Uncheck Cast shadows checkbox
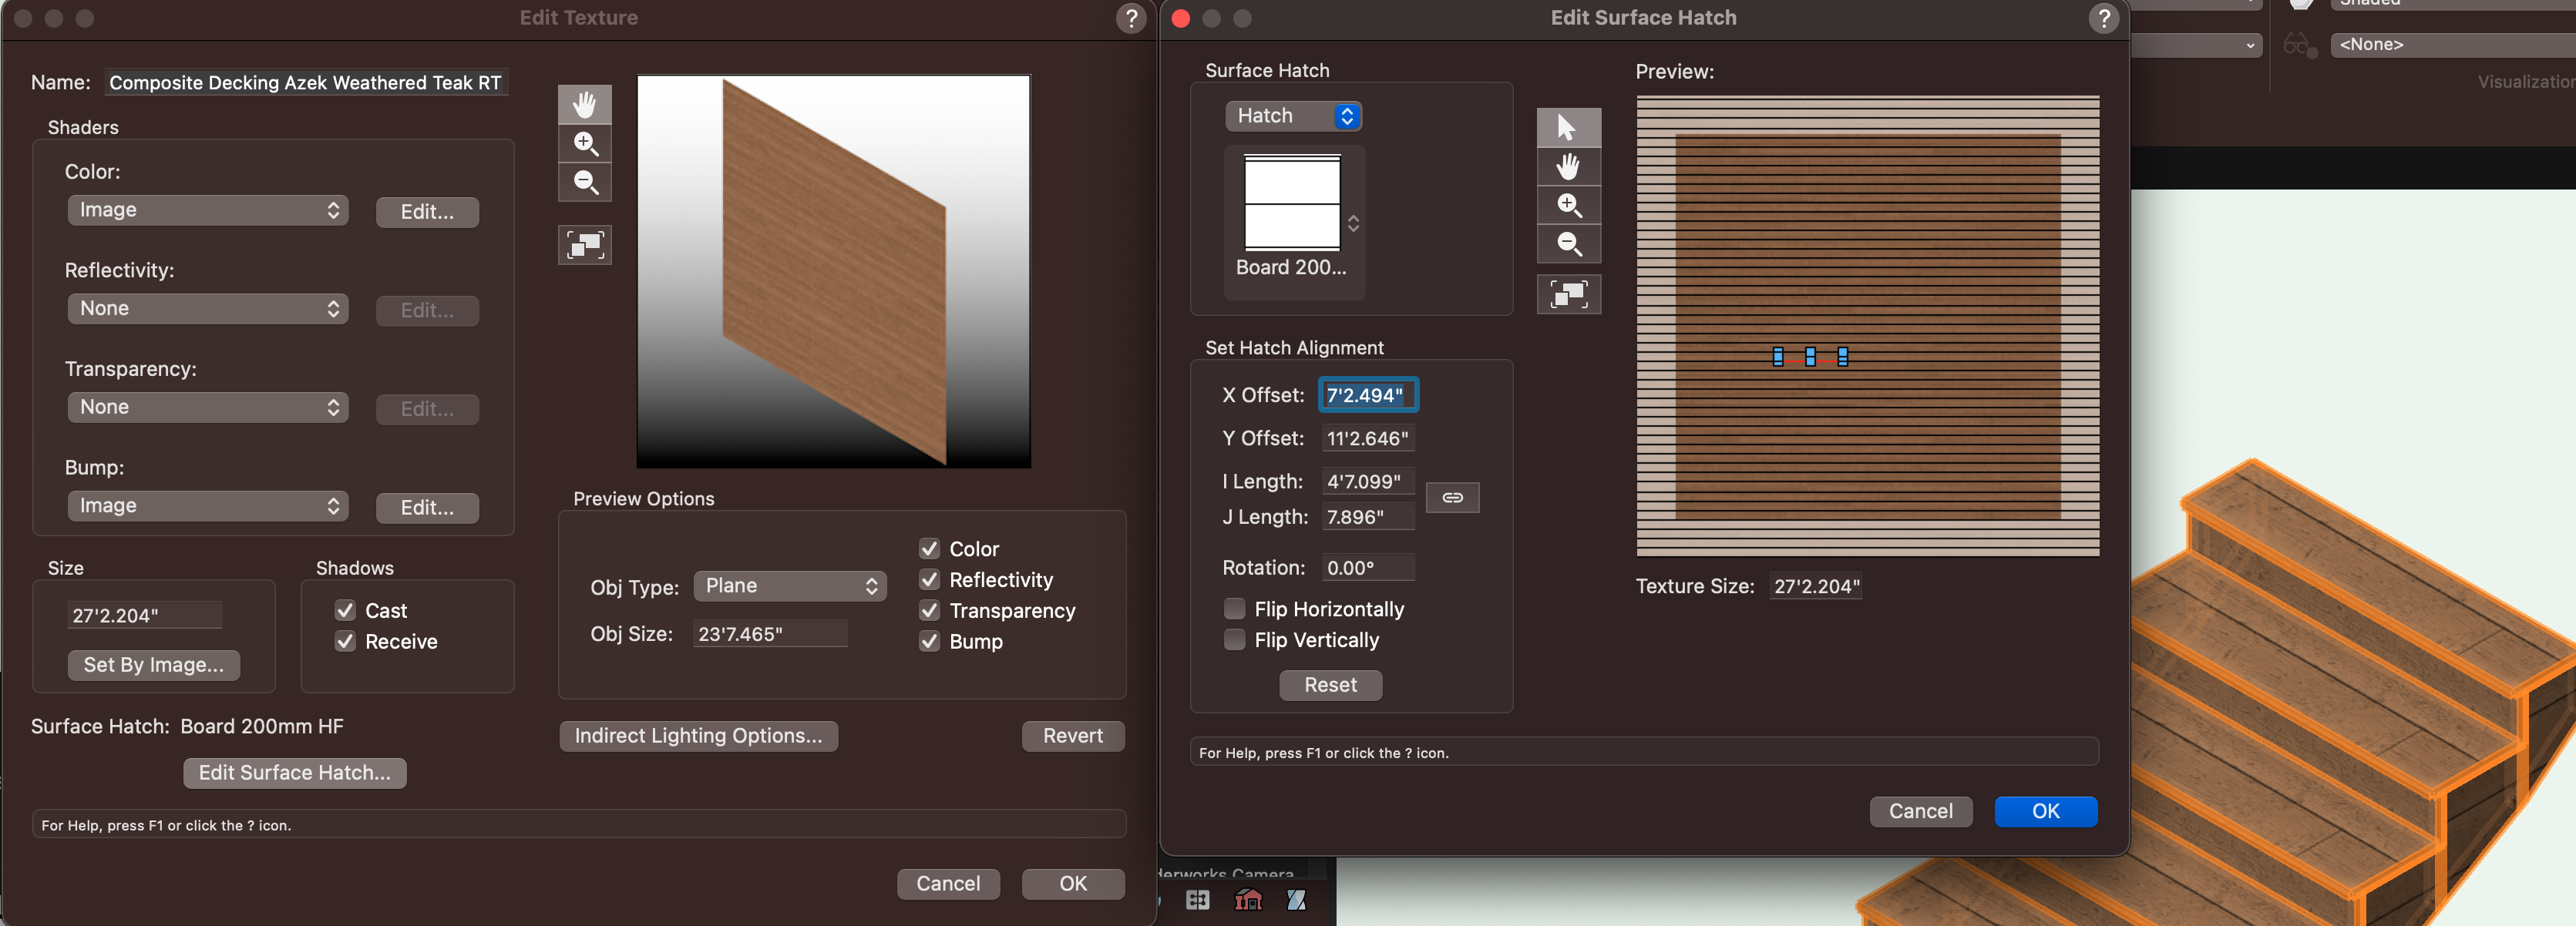 tap(345, 610)
